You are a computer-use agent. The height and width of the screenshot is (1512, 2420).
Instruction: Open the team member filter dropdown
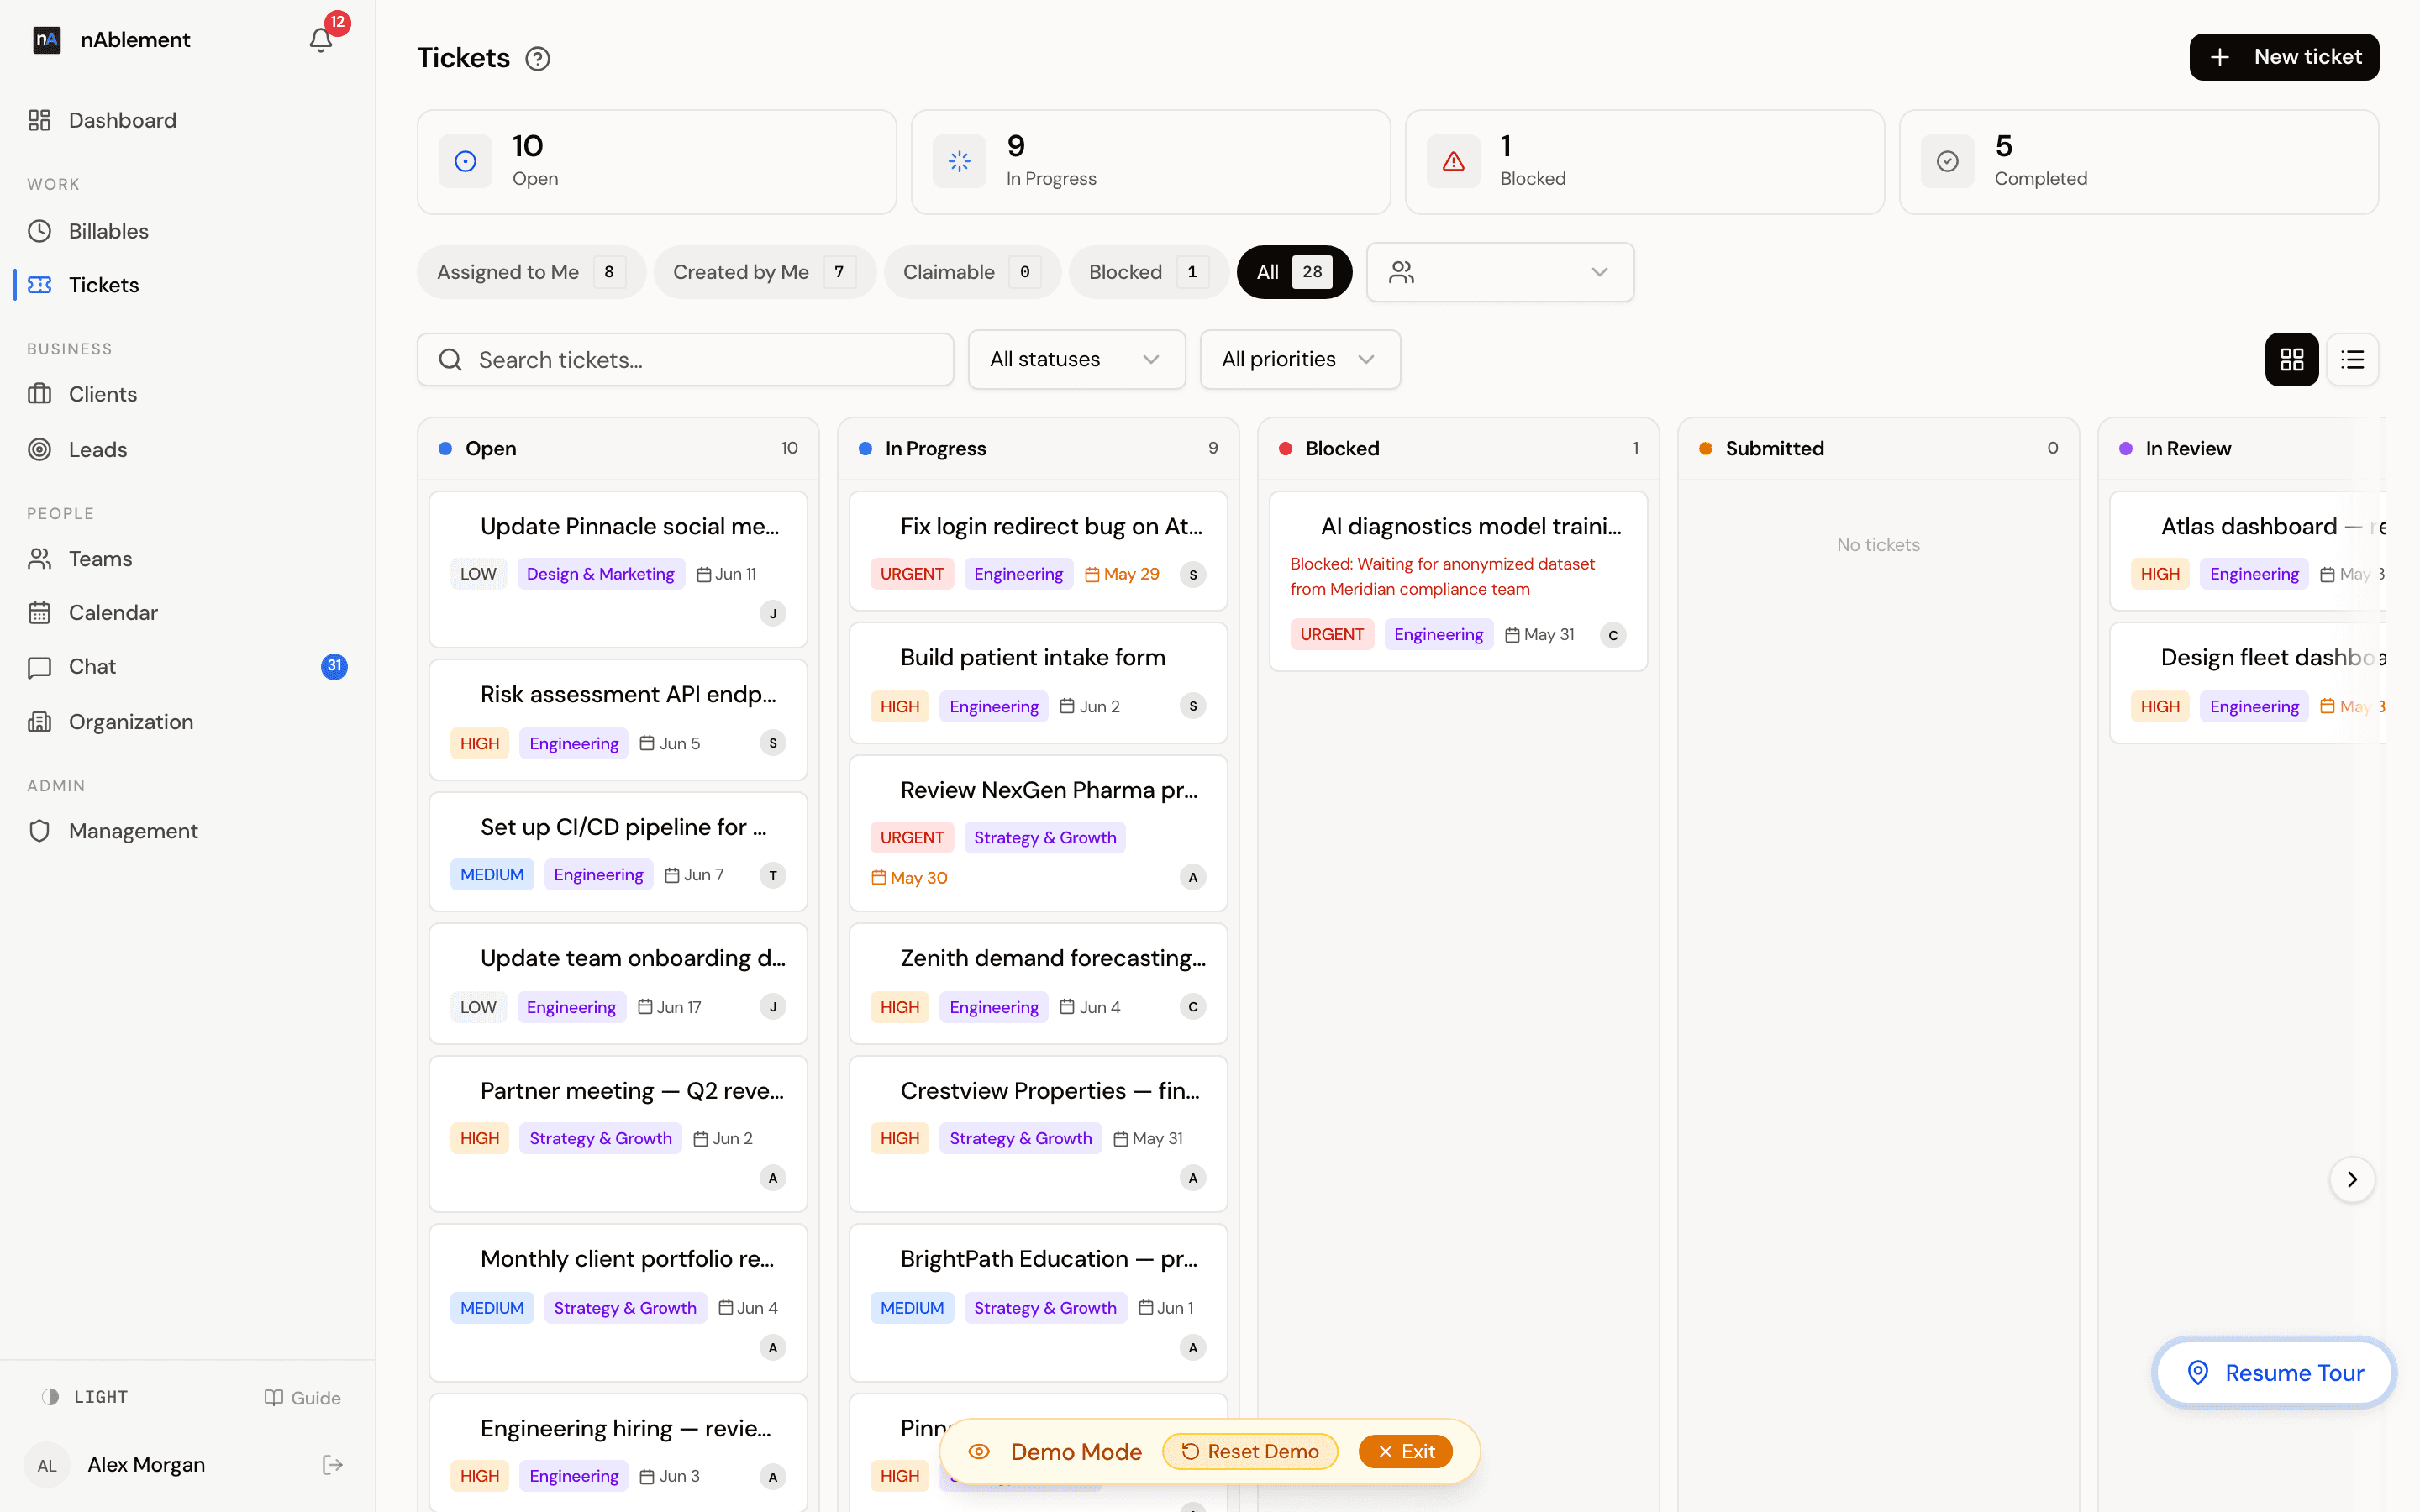click(1500, 272)
